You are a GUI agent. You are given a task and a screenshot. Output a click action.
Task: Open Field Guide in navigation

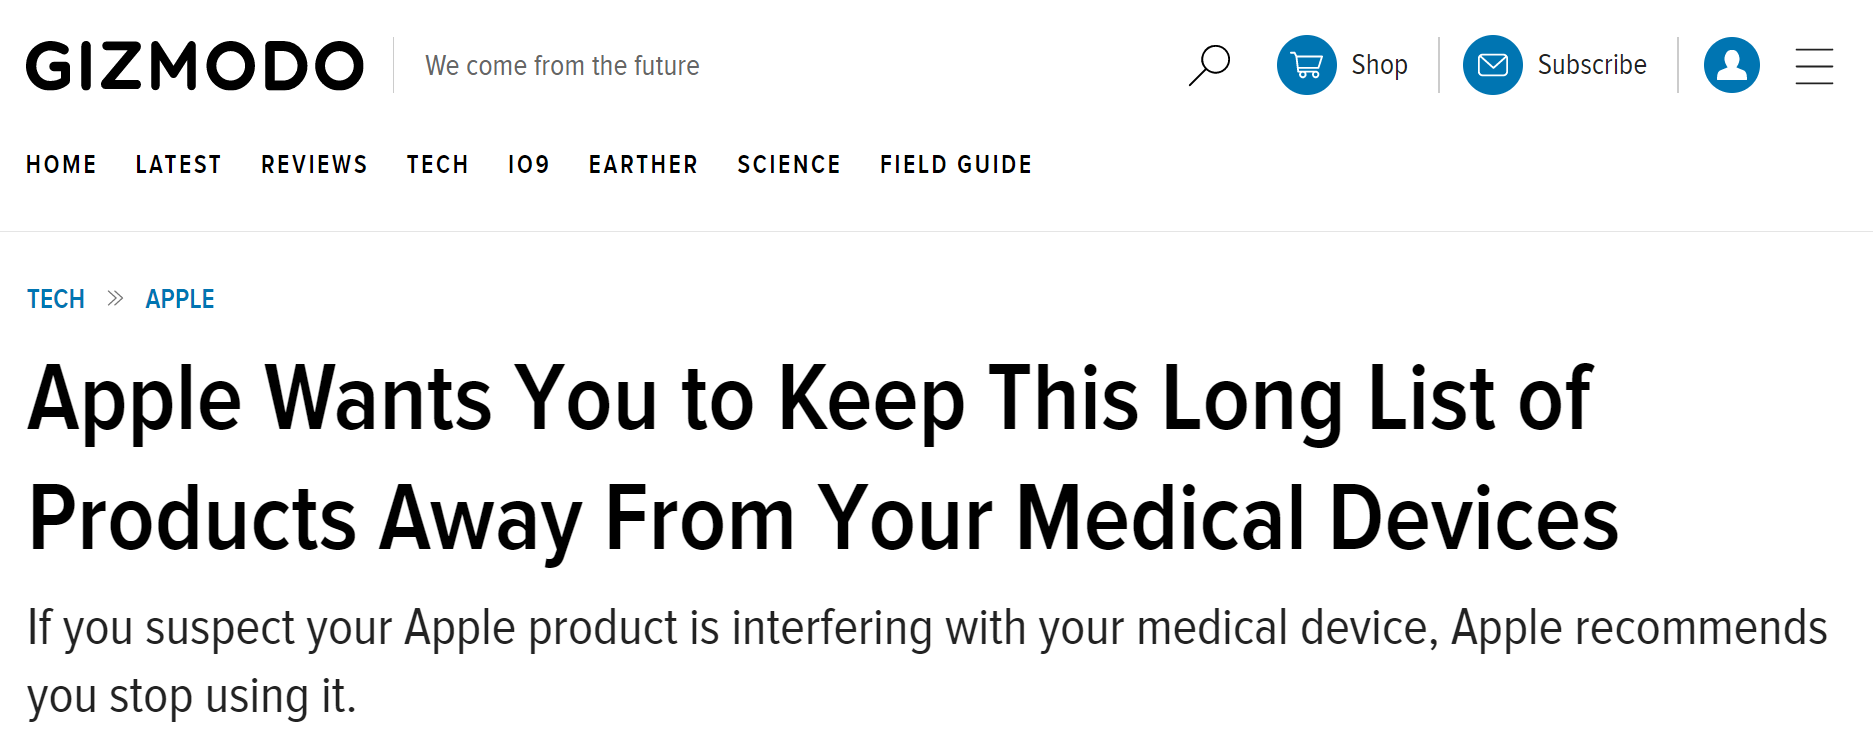coord(955,164)
